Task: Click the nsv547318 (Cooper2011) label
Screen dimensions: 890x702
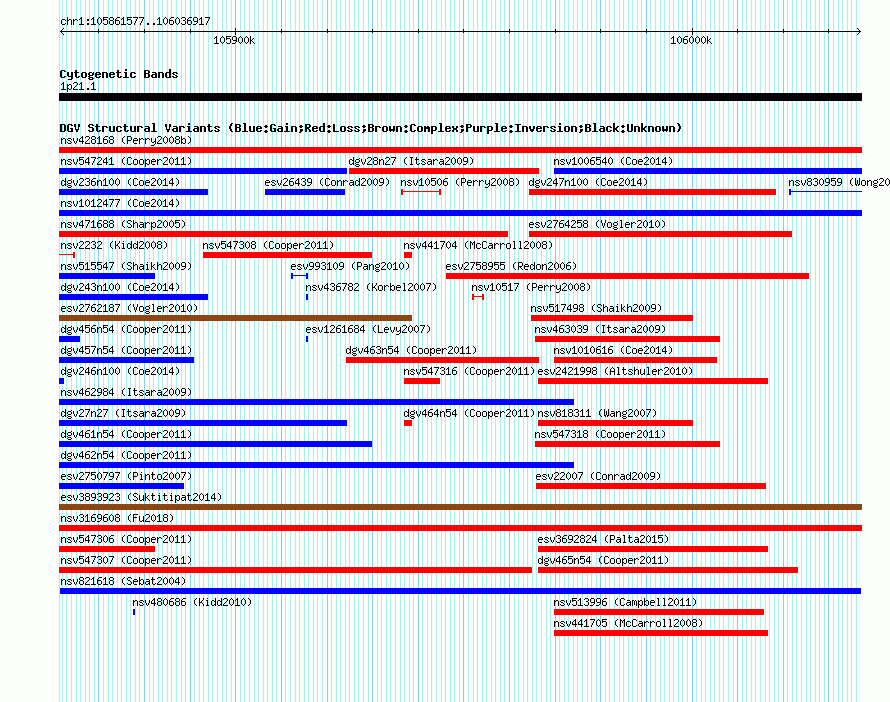Action: click(x=600, y=434)
